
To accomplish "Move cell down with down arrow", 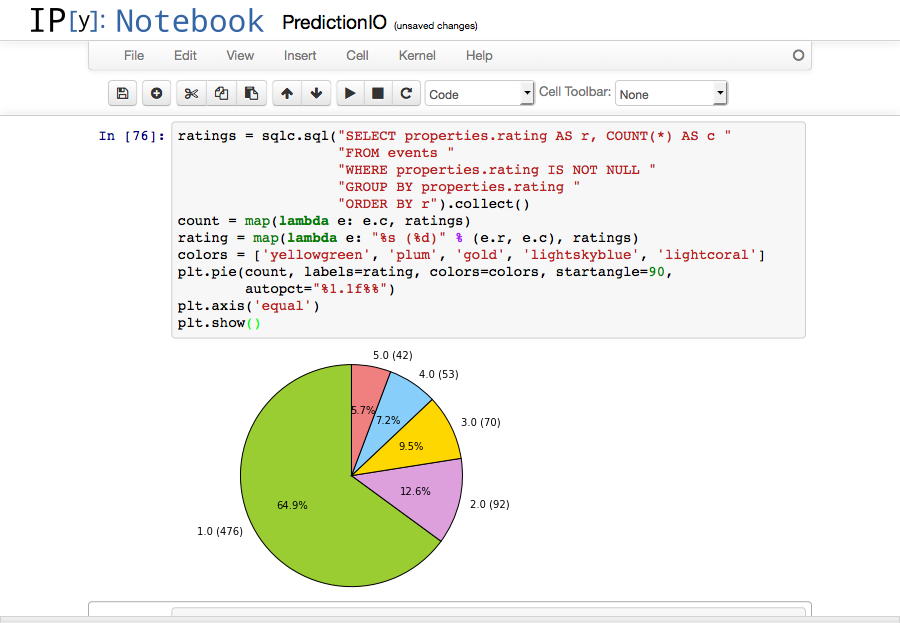I will [317, 94].
